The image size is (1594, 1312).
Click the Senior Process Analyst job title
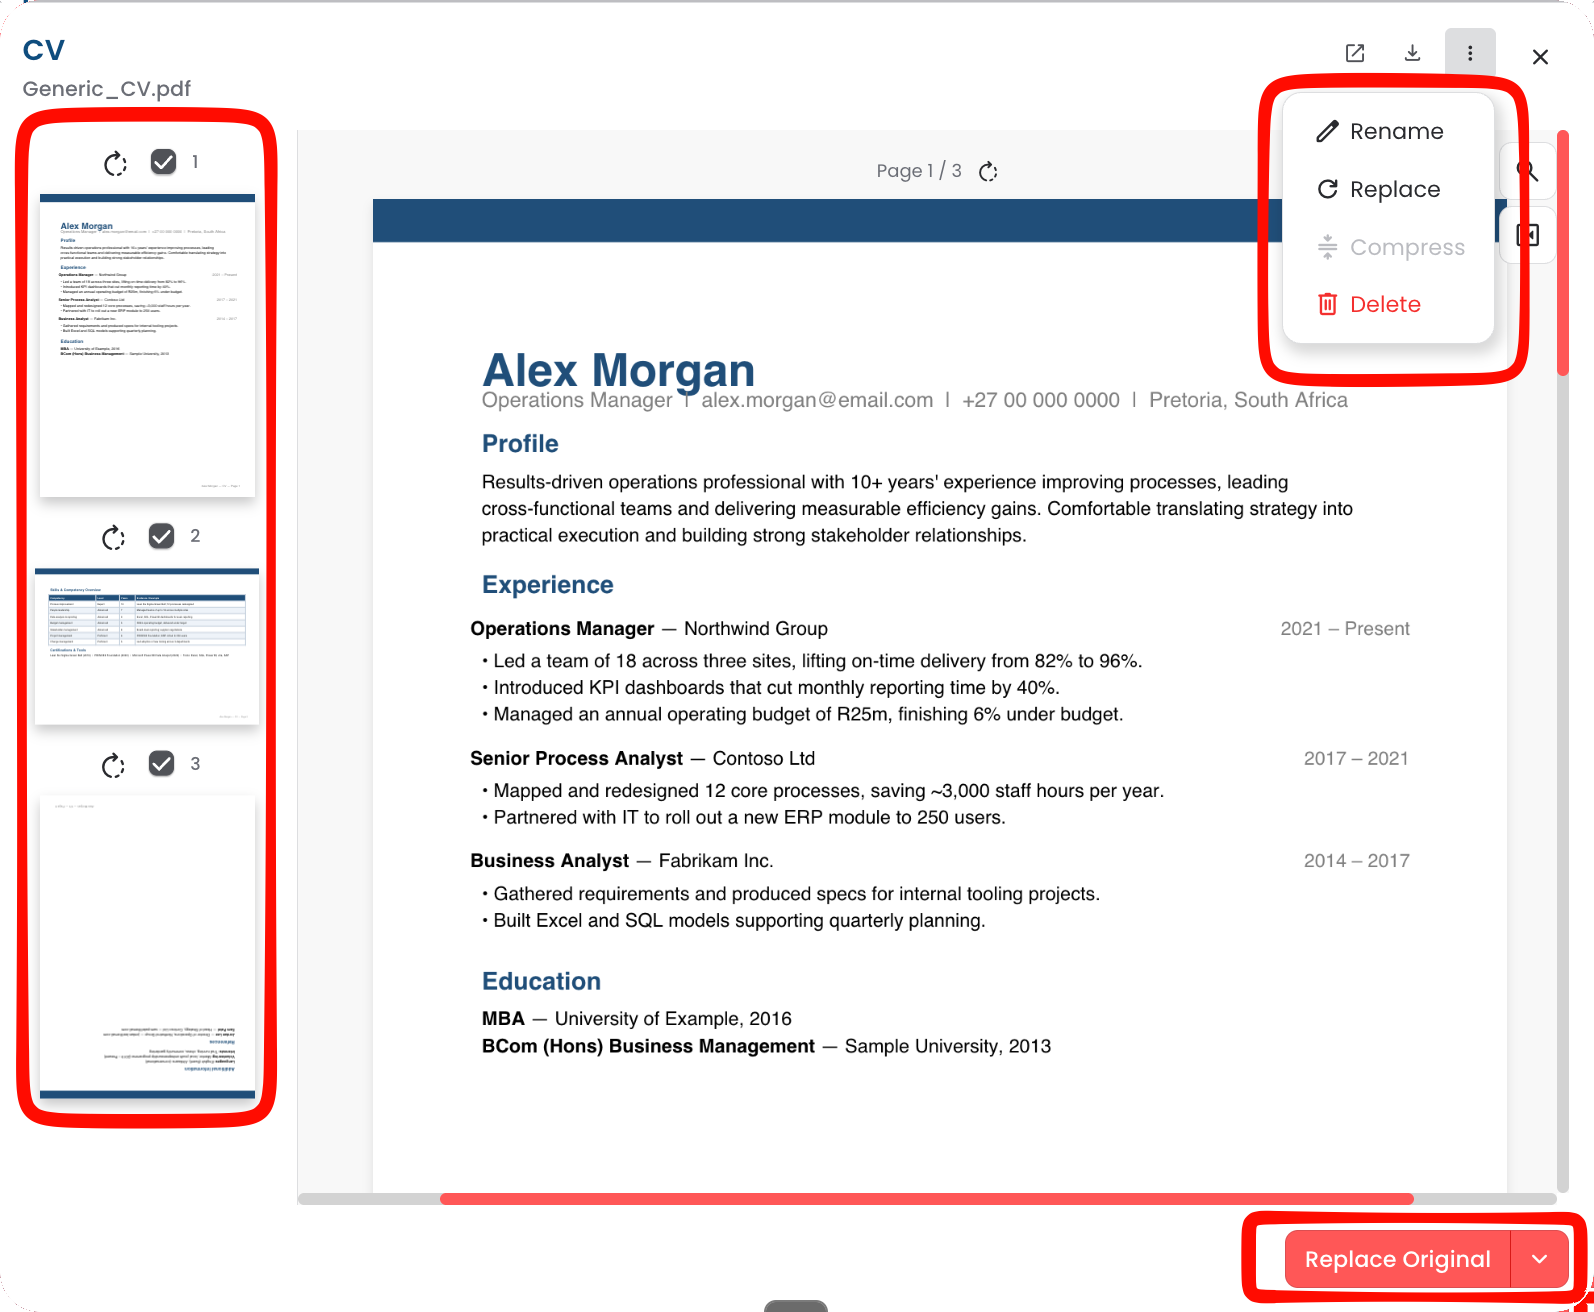pyautogui.click(x=577, y=759)
